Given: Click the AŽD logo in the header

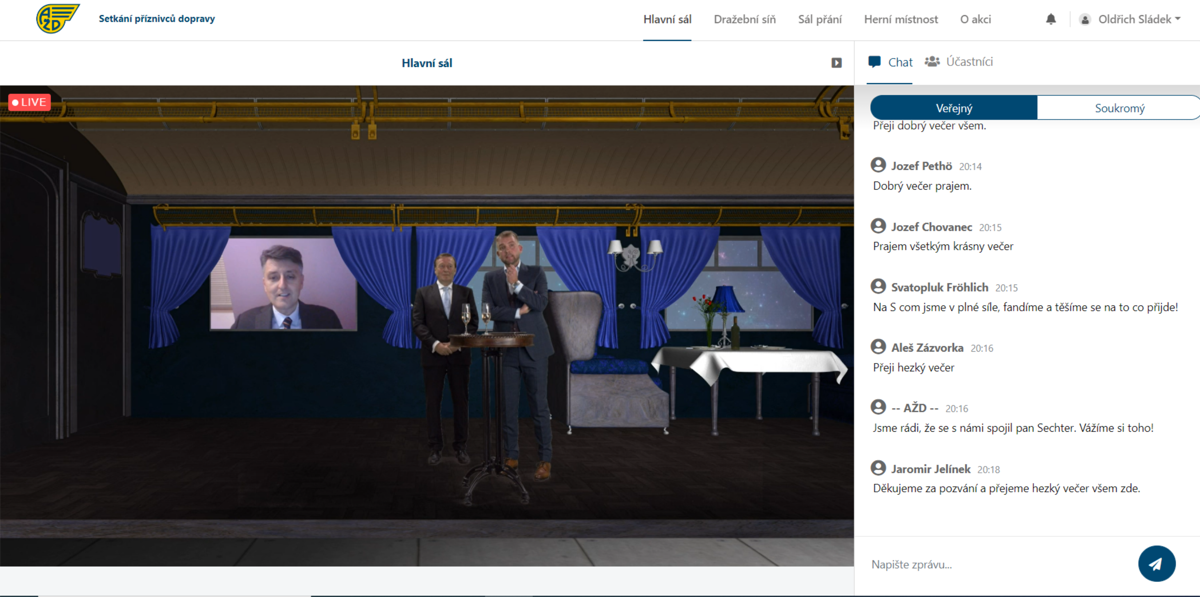Looking at the screenshot, I should point(58,19).
